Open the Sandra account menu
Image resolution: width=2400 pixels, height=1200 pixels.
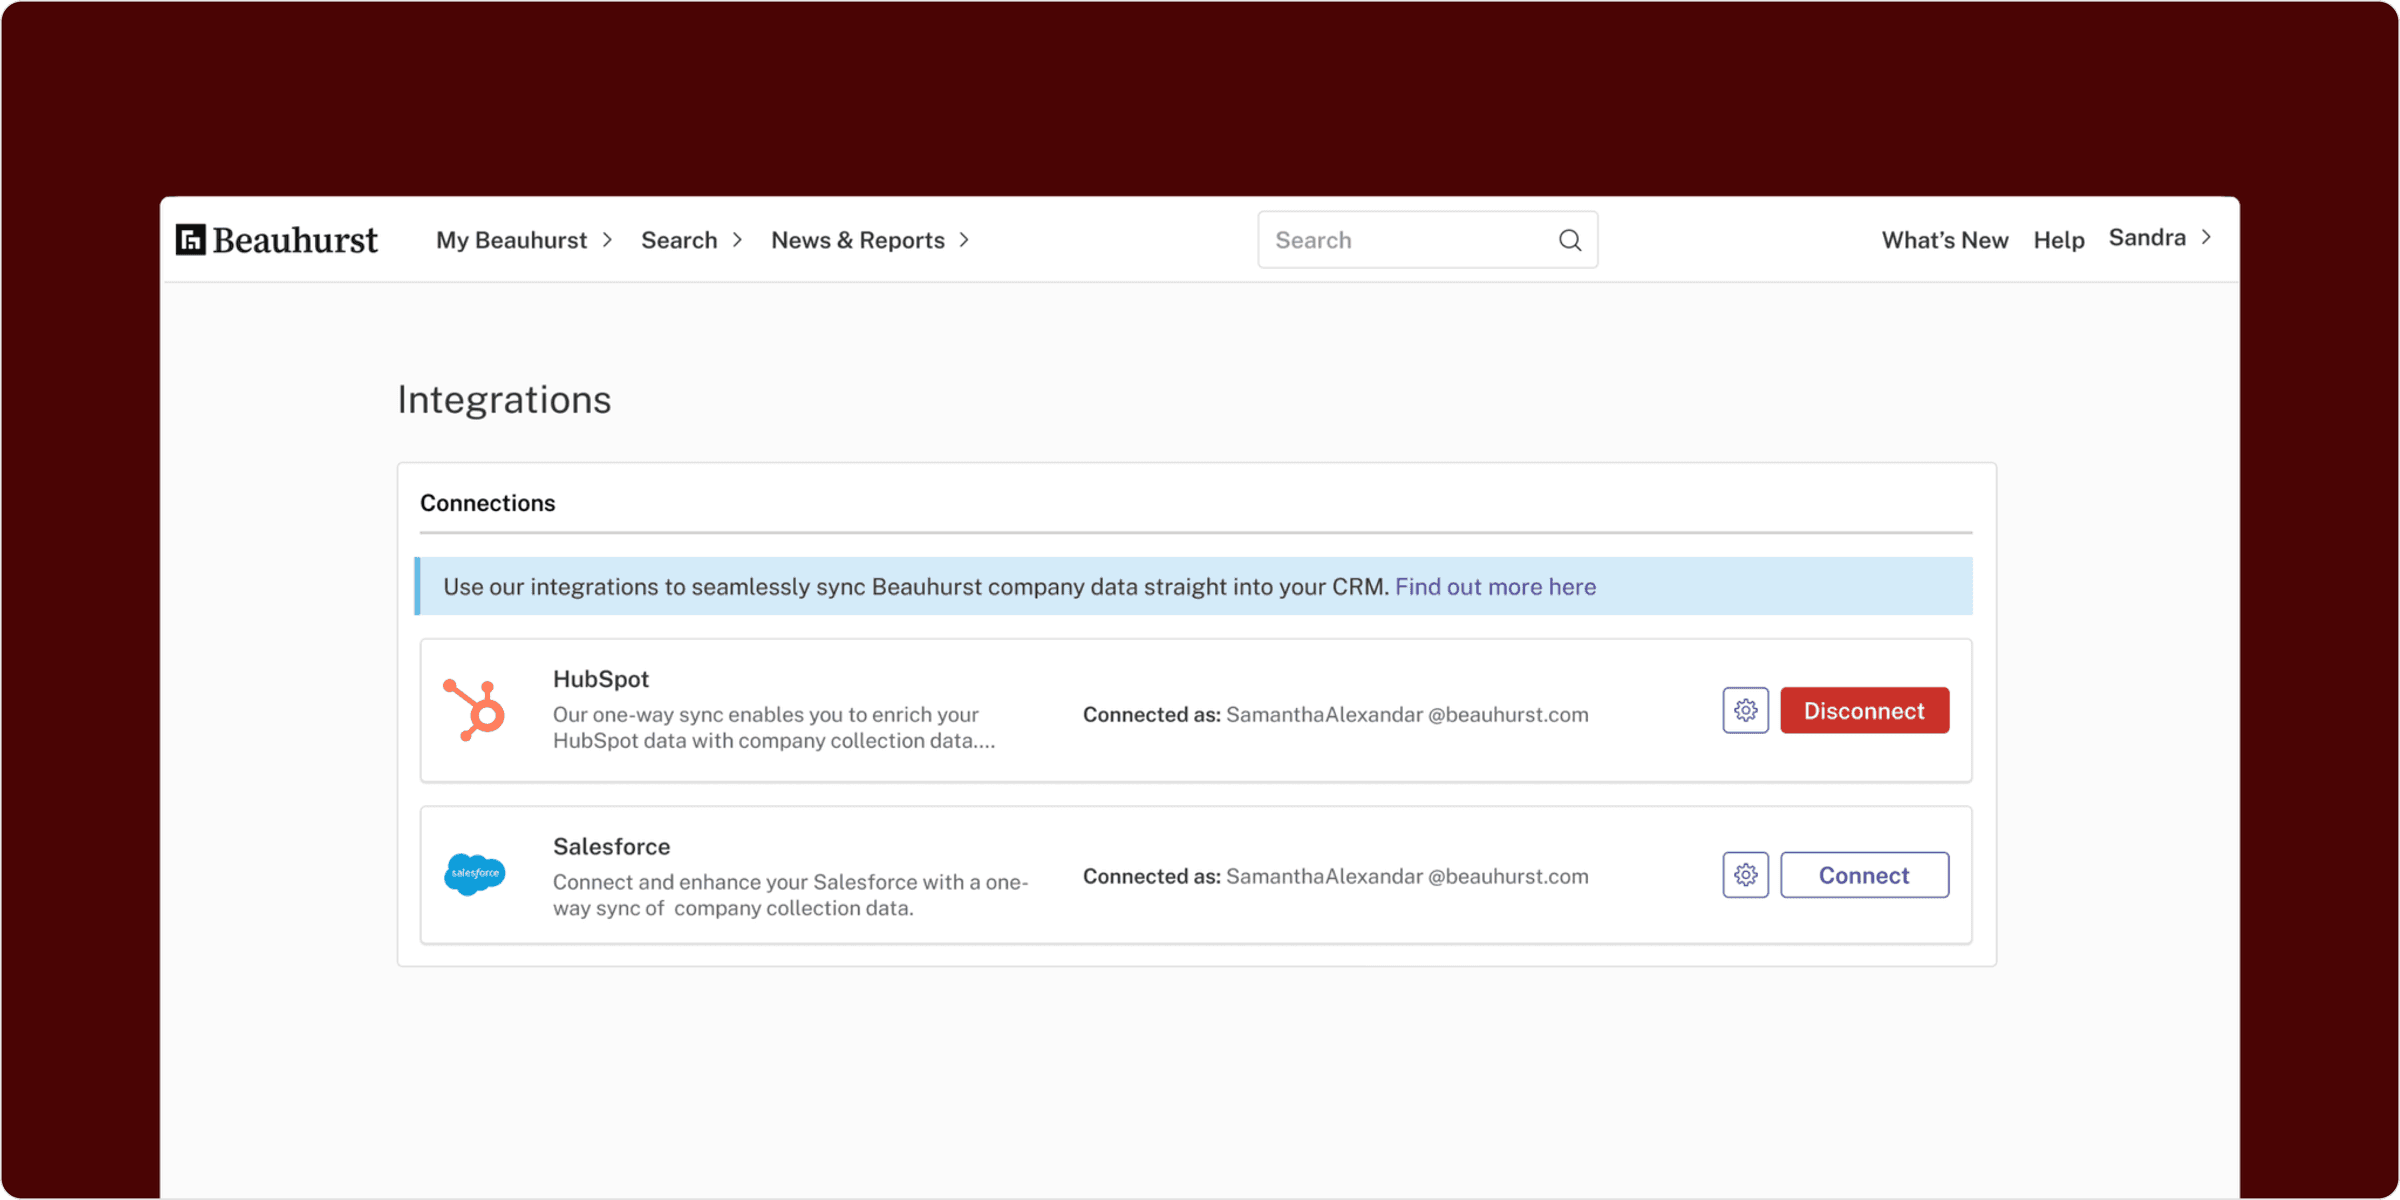(2160, 238)
